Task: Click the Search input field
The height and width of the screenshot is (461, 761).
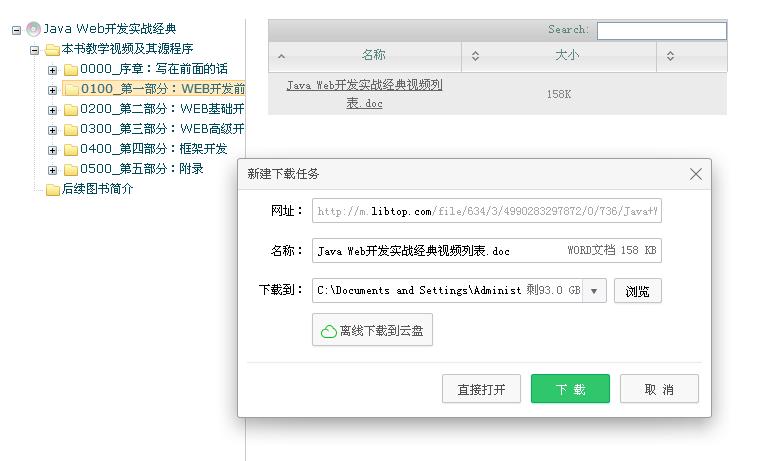Action: point(661,31)
